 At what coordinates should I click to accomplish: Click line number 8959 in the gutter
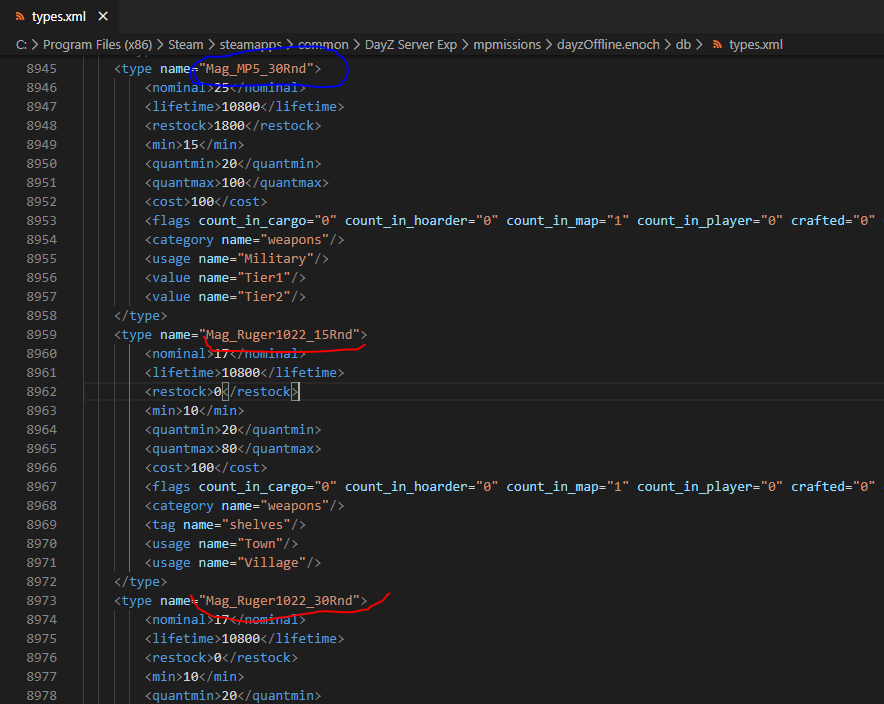[42, 335]
